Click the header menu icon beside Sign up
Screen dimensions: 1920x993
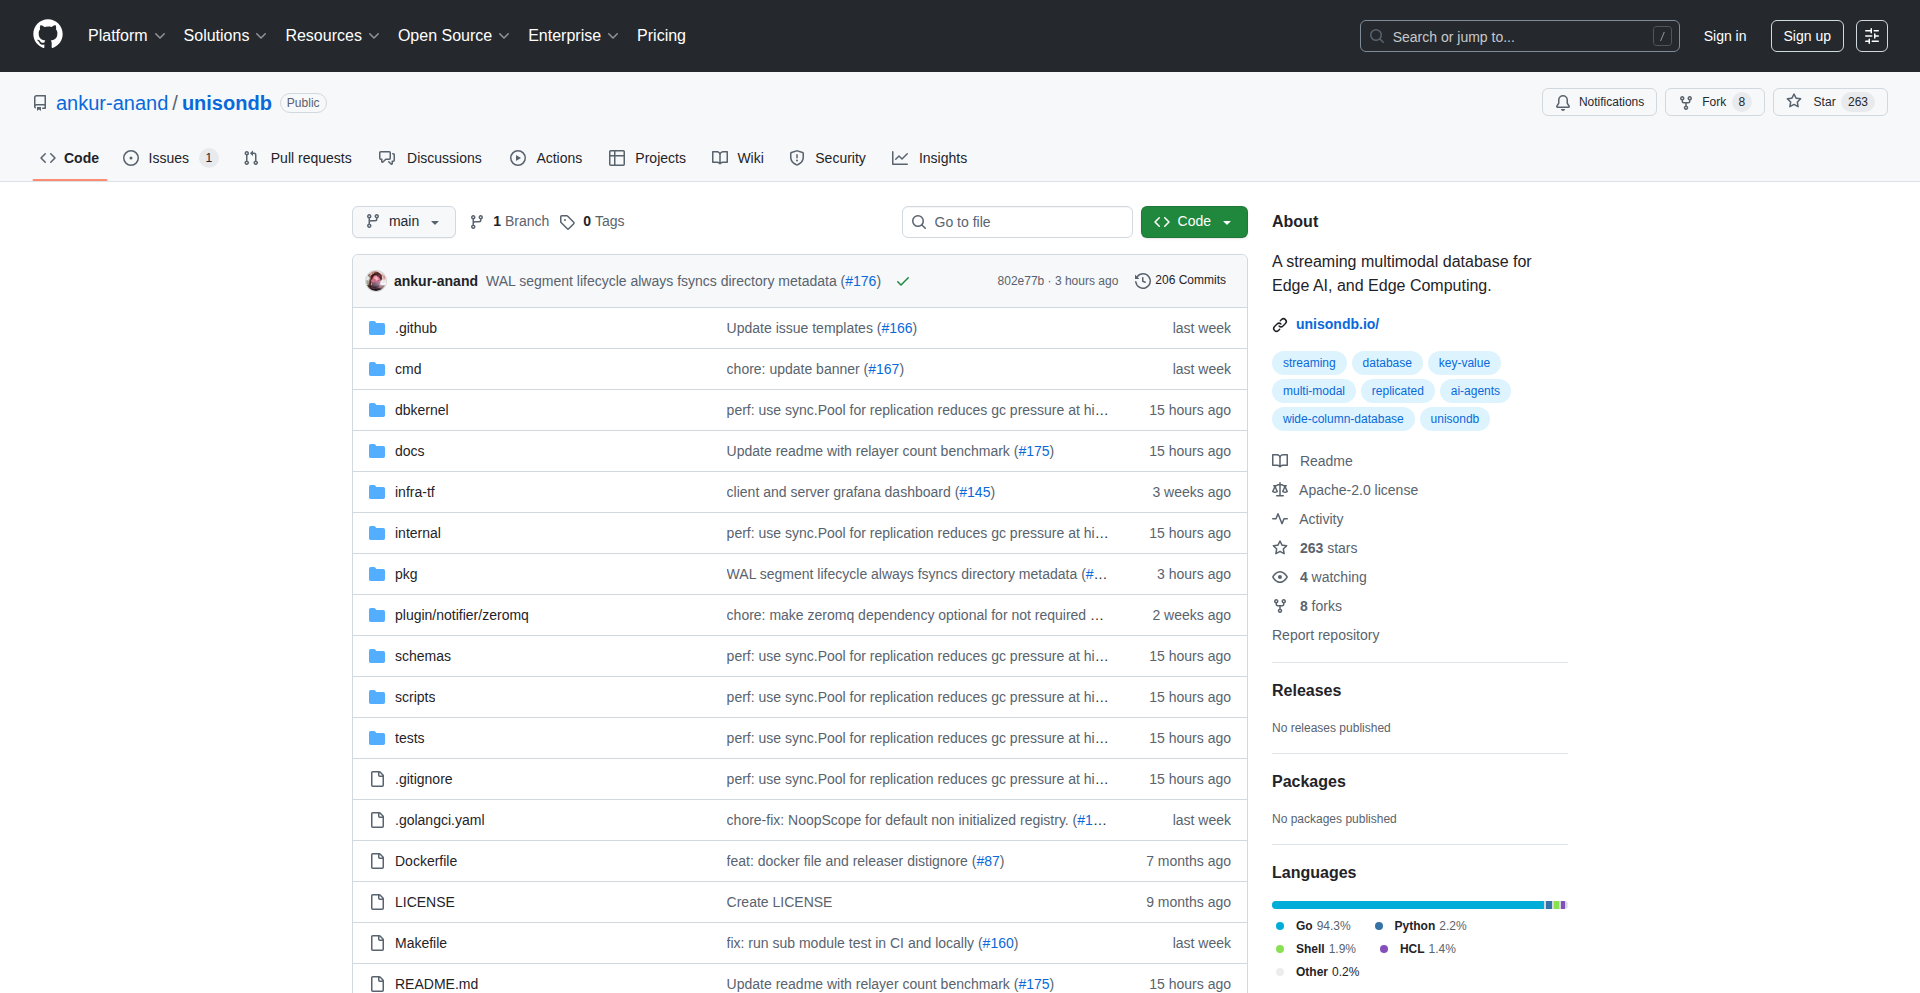[x=1871, y=36]
